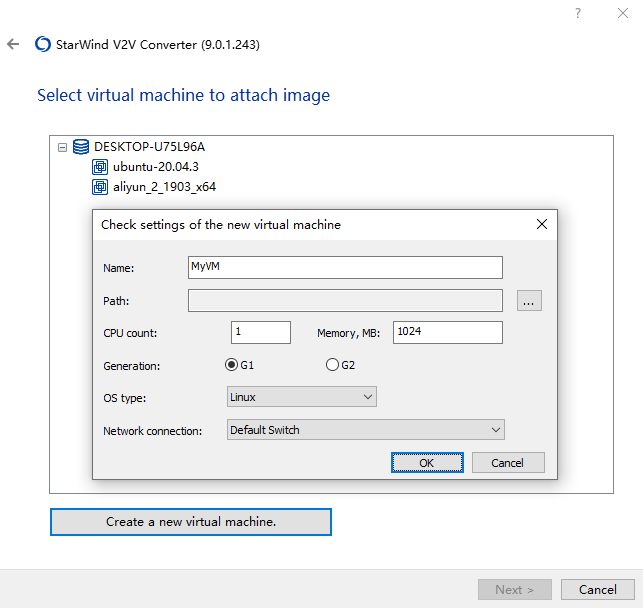The image size is (643, 608).
Task: Open the help question mark
Action: 578,14
